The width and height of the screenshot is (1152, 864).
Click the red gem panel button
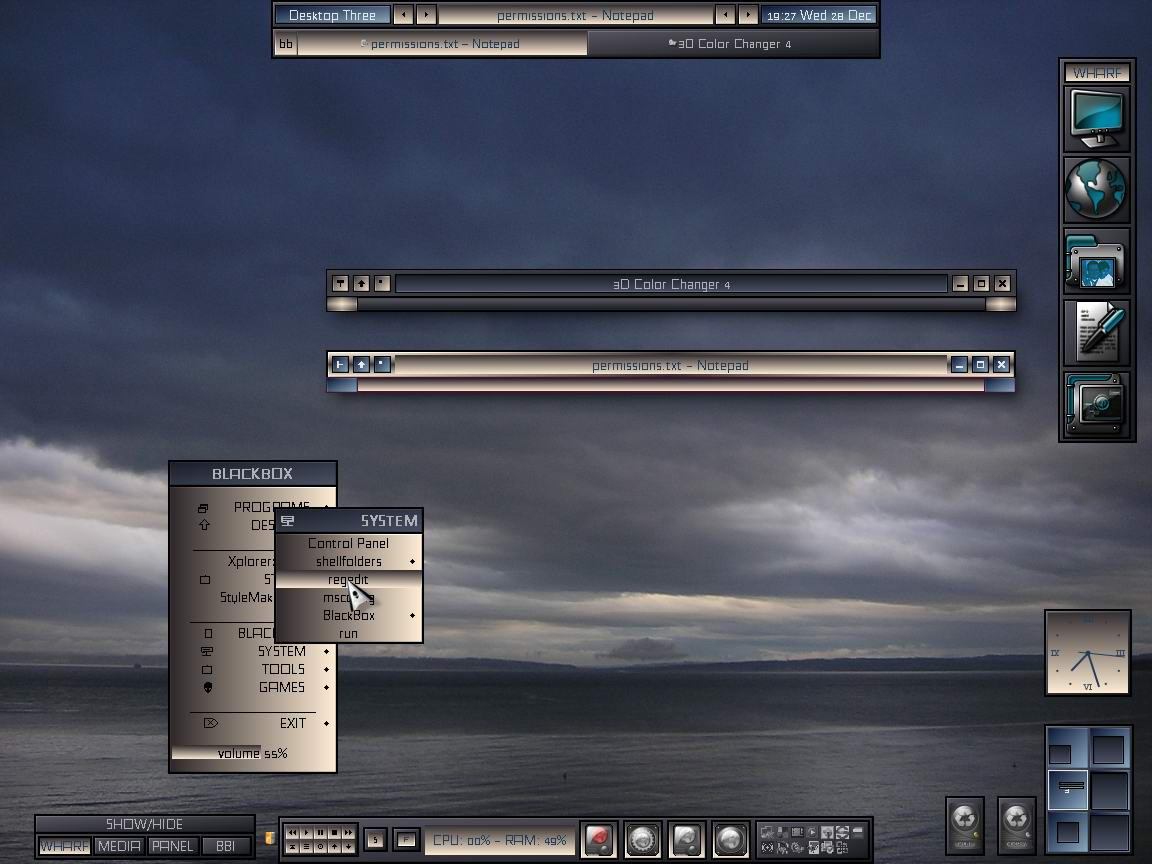(x=599, y=839)
